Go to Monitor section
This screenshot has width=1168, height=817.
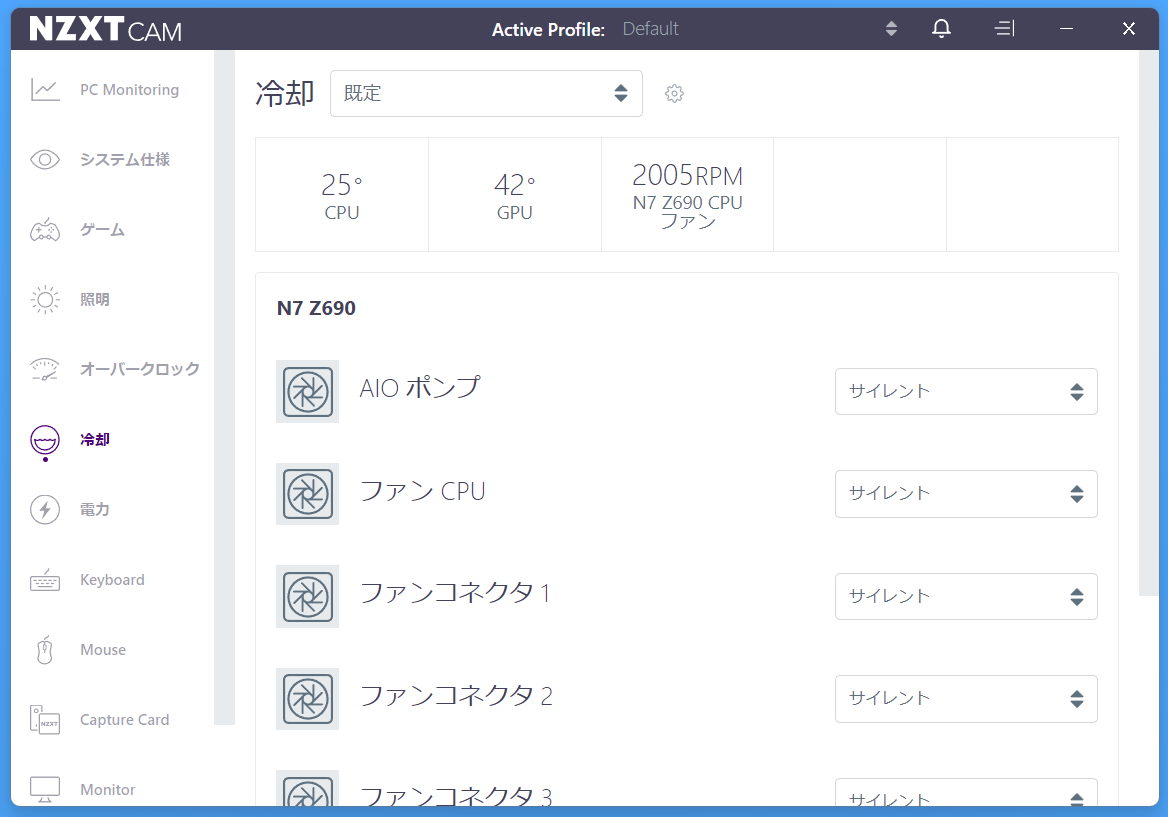tap(108, 789)
